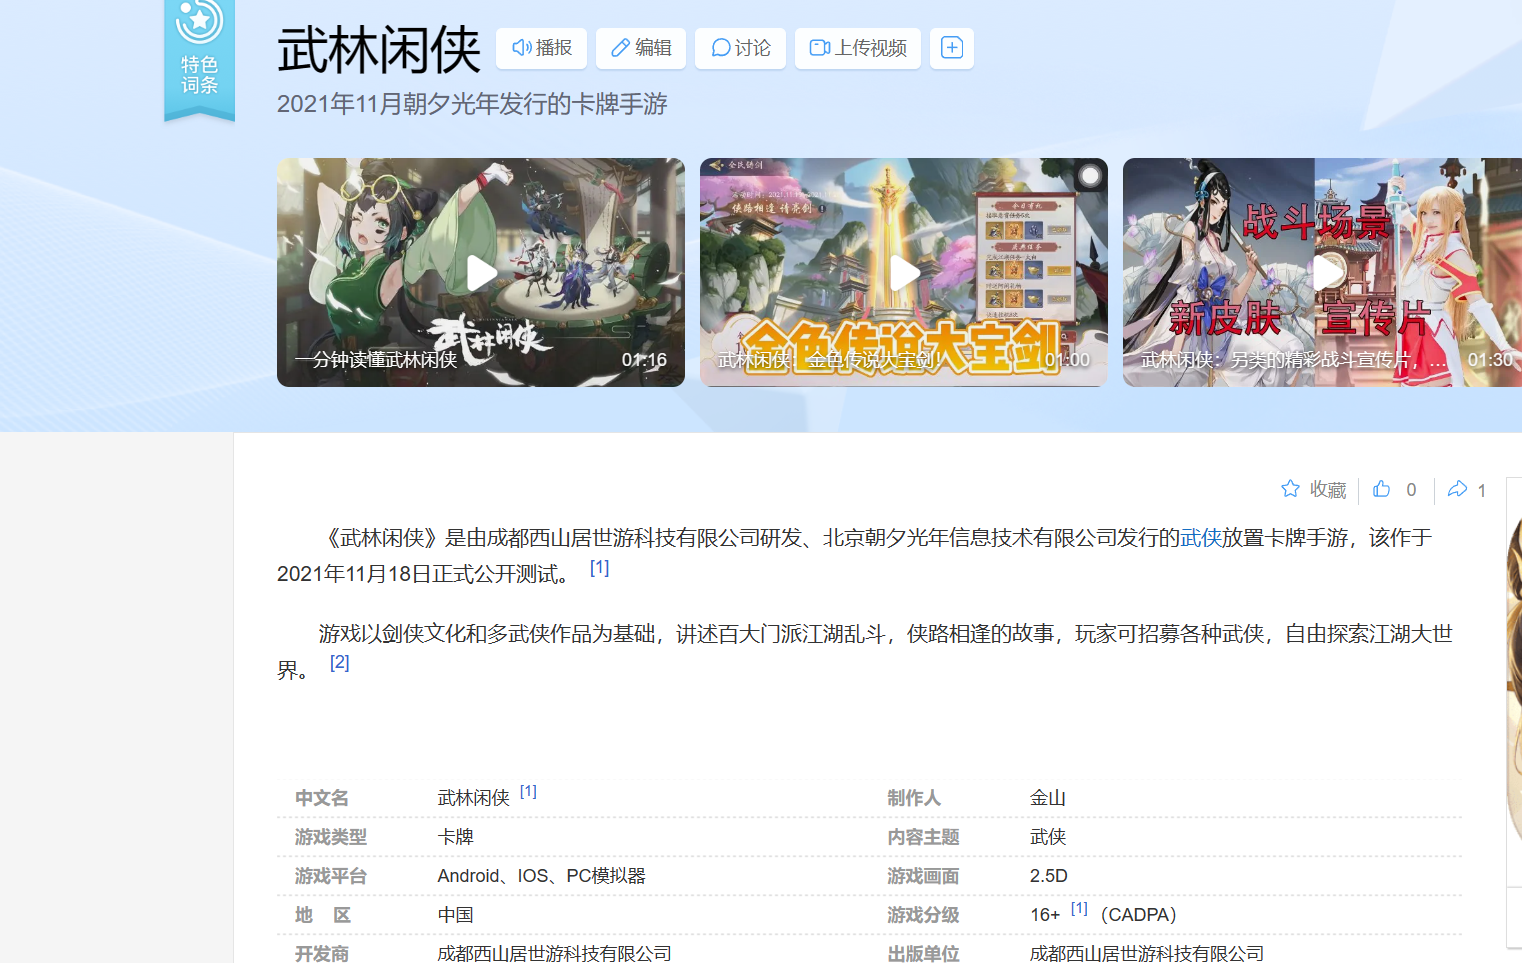
Task: Click the 制作人 field label
Action: pyautogui.click(x=914, y=798)
